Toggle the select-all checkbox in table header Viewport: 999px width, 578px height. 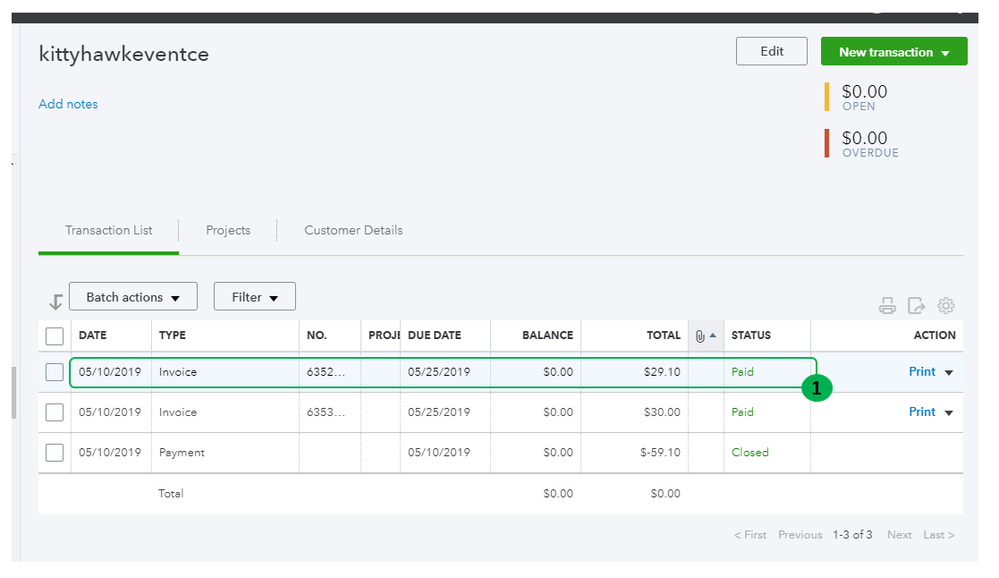tap(55, 336)
